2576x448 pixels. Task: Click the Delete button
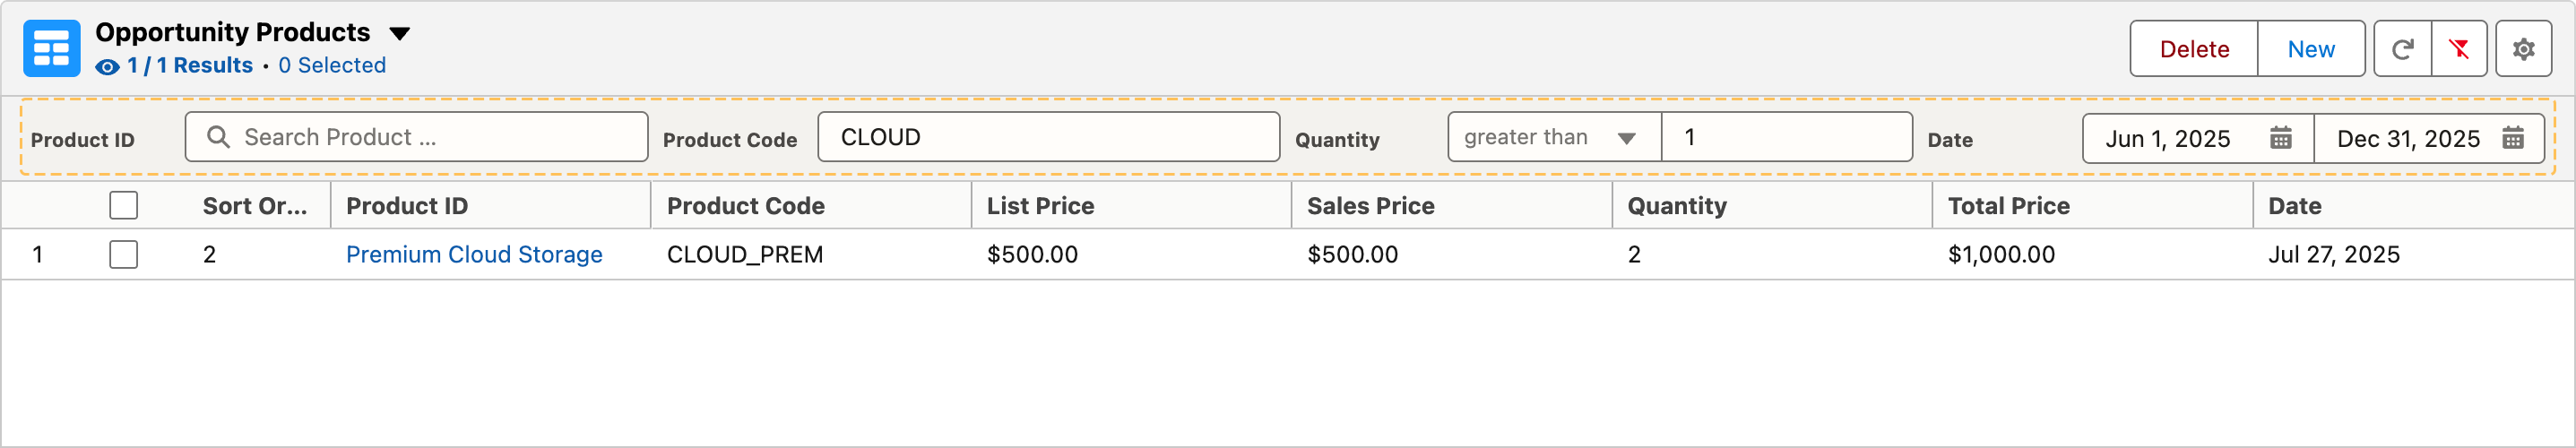click(x=2194, y=49)
